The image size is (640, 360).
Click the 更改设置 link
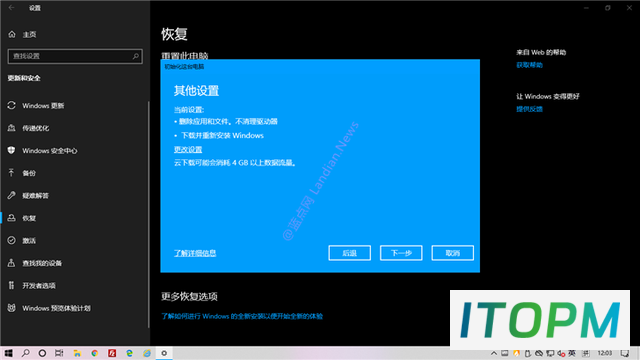[188, 149]
